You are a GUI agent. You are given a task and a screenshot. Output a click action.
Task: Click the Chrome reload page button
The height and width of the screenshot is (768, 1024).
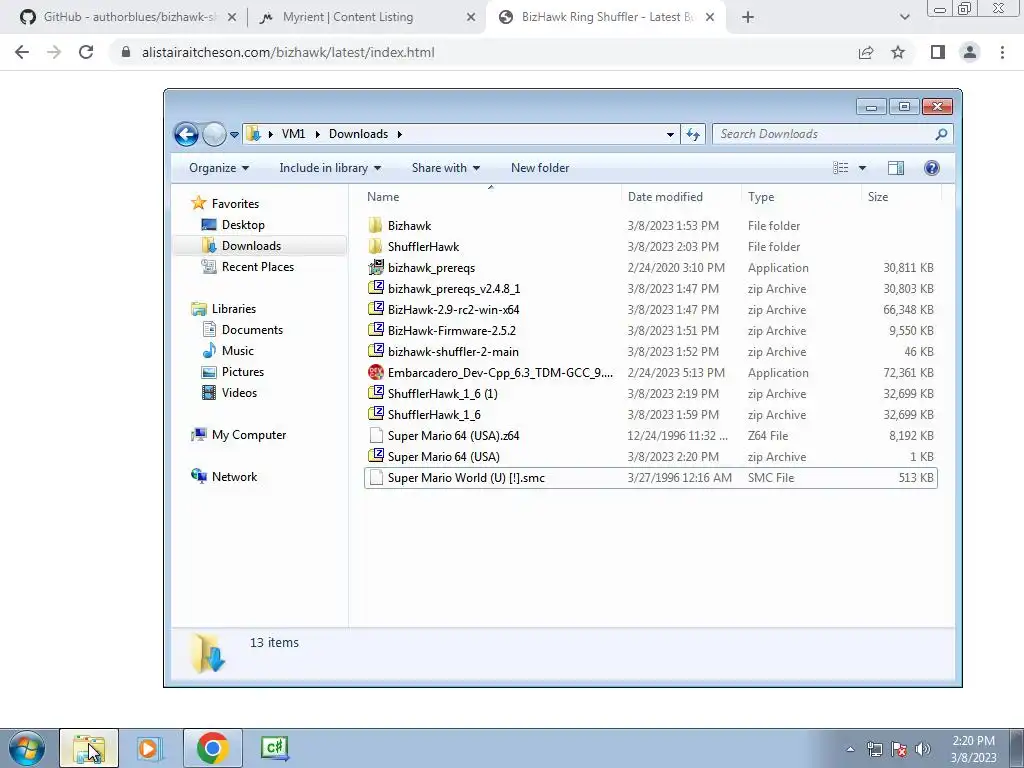(x=86, y=52)
